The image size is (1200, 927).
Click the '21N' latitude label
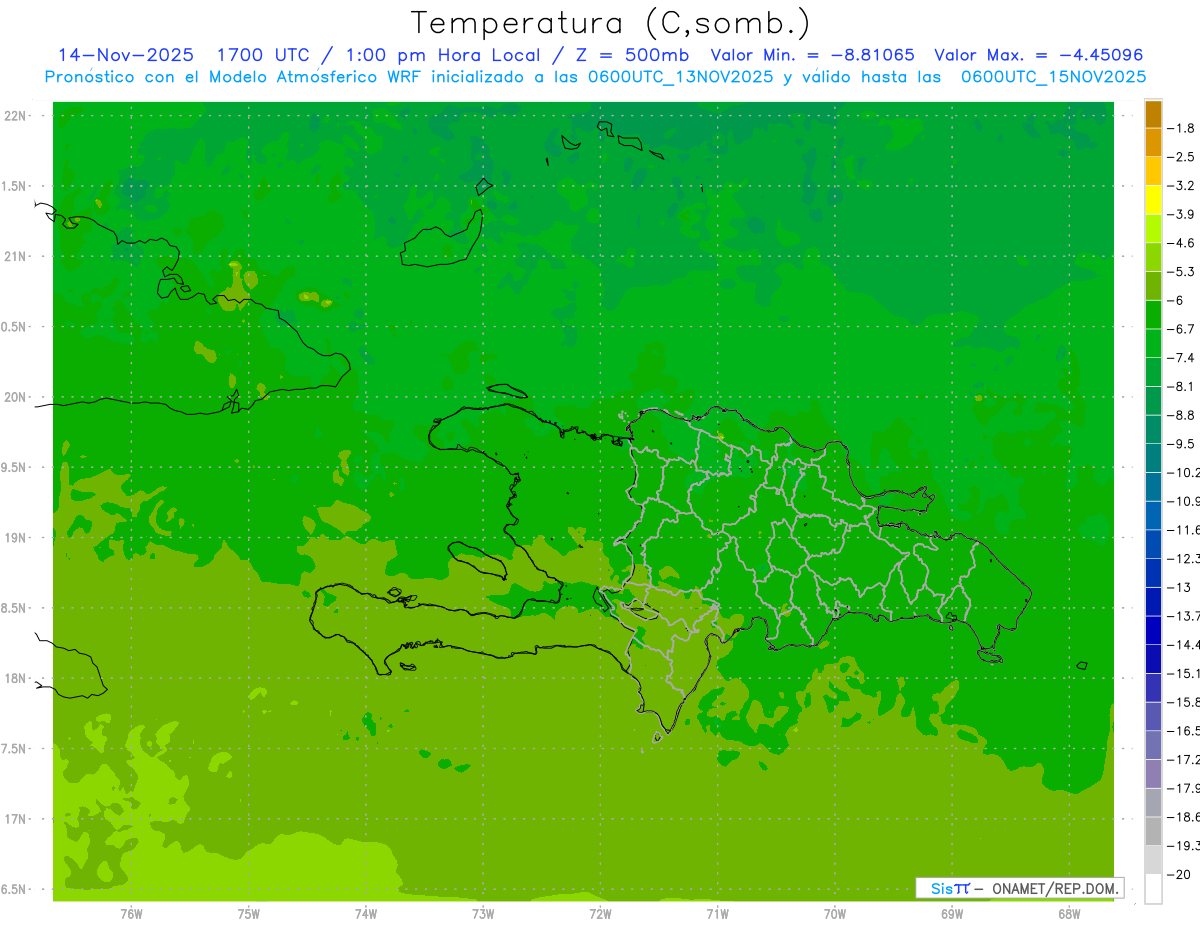[15, 256]
